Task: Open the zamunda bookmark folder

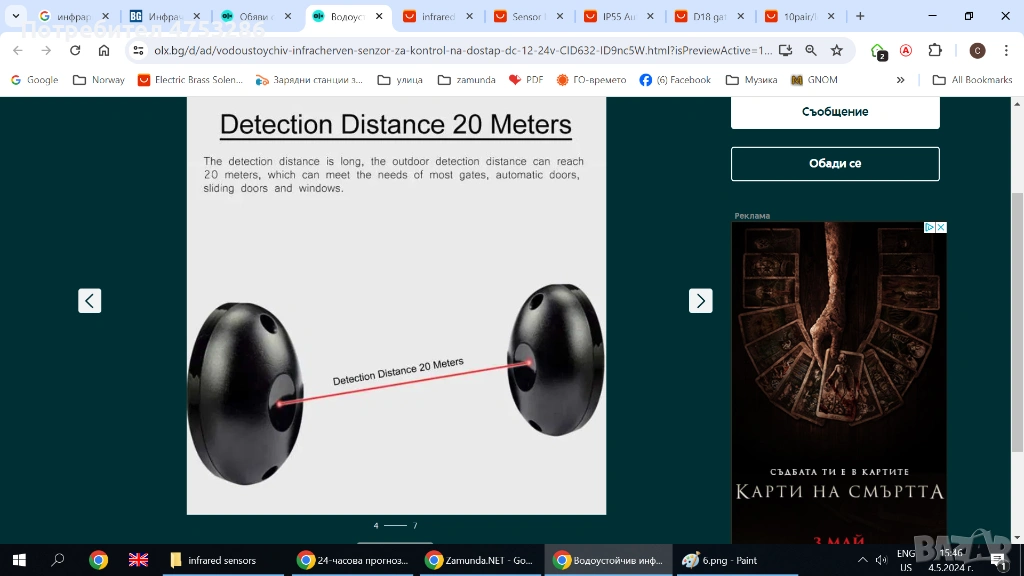Action: pyautogui.click(x=466, y=80)
